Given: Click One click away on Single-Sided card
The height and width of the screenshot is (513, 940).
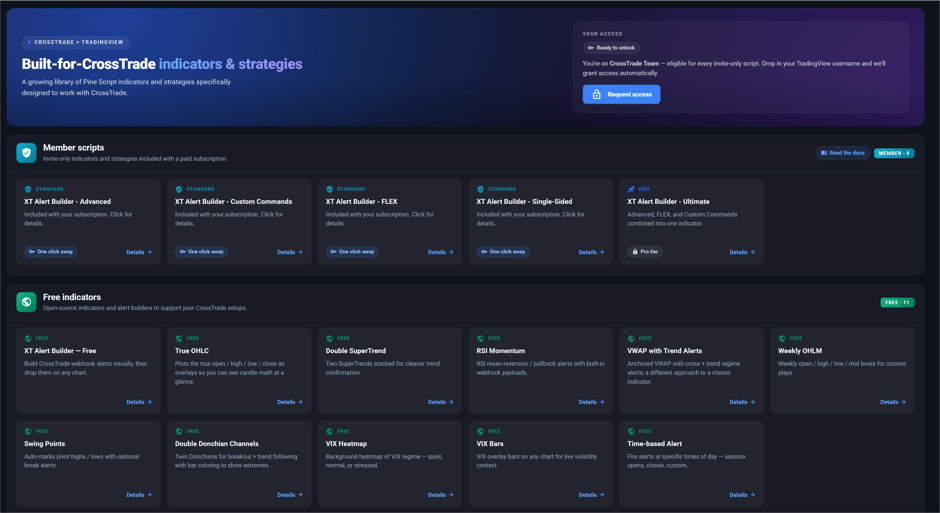Looking at the screenshot, I should tap(503, 252).
